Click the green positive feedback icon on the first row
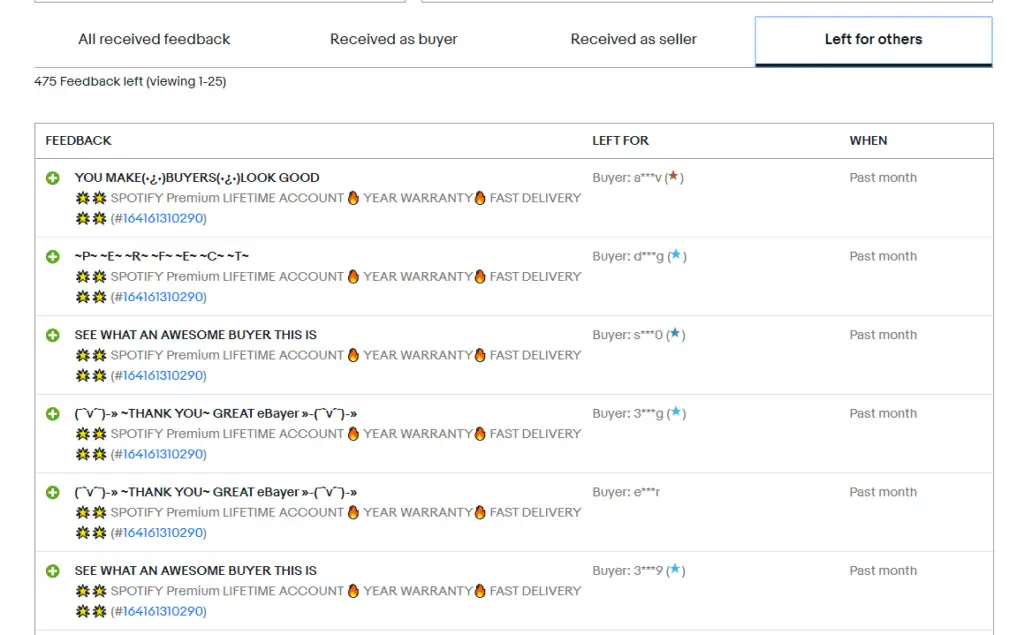Screen dimensions: 1024x635 coord(53,177)
